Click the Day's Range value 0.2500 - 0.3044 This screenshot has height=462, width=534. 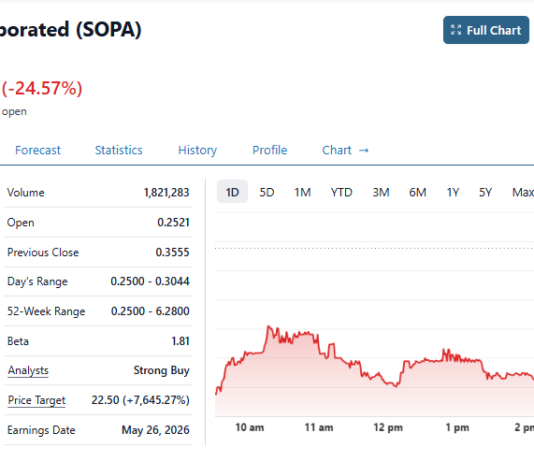click(150, 281)
